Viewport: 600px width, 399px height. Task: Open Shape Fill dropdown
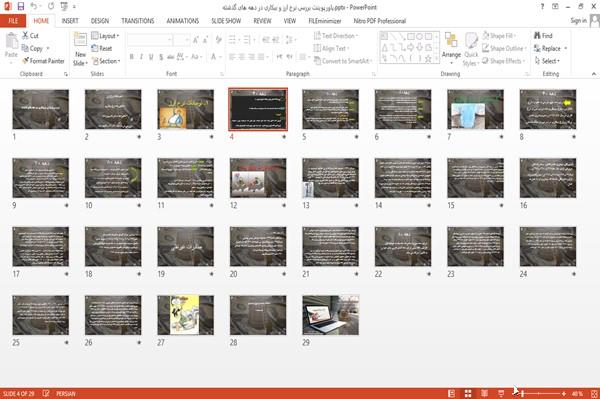(499, 36)
